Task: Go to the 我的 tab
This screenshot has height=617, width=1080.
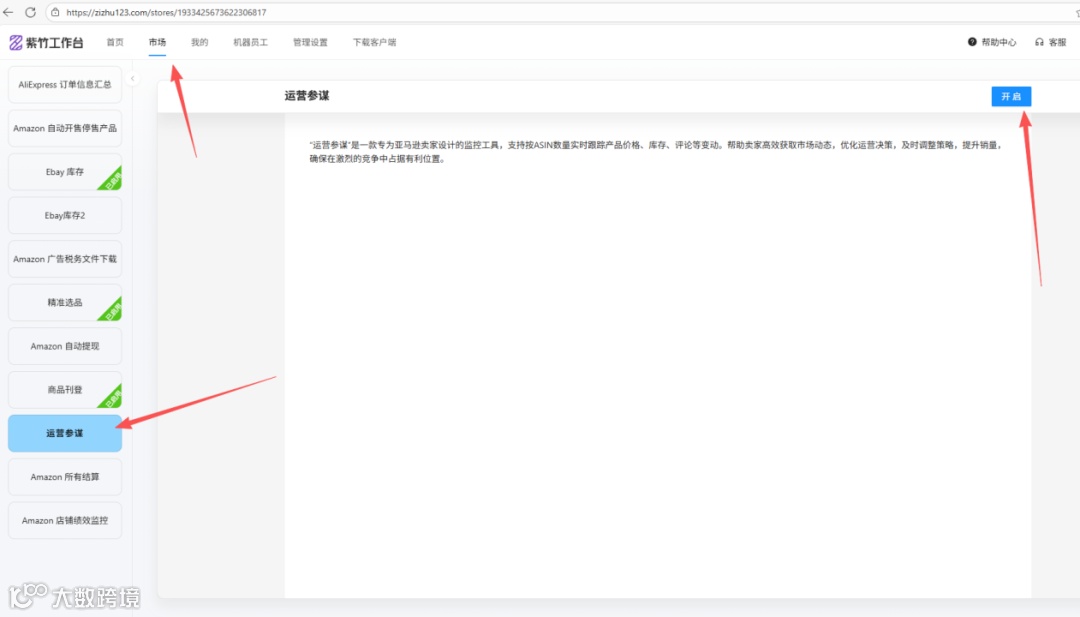Action: point(199,43)
